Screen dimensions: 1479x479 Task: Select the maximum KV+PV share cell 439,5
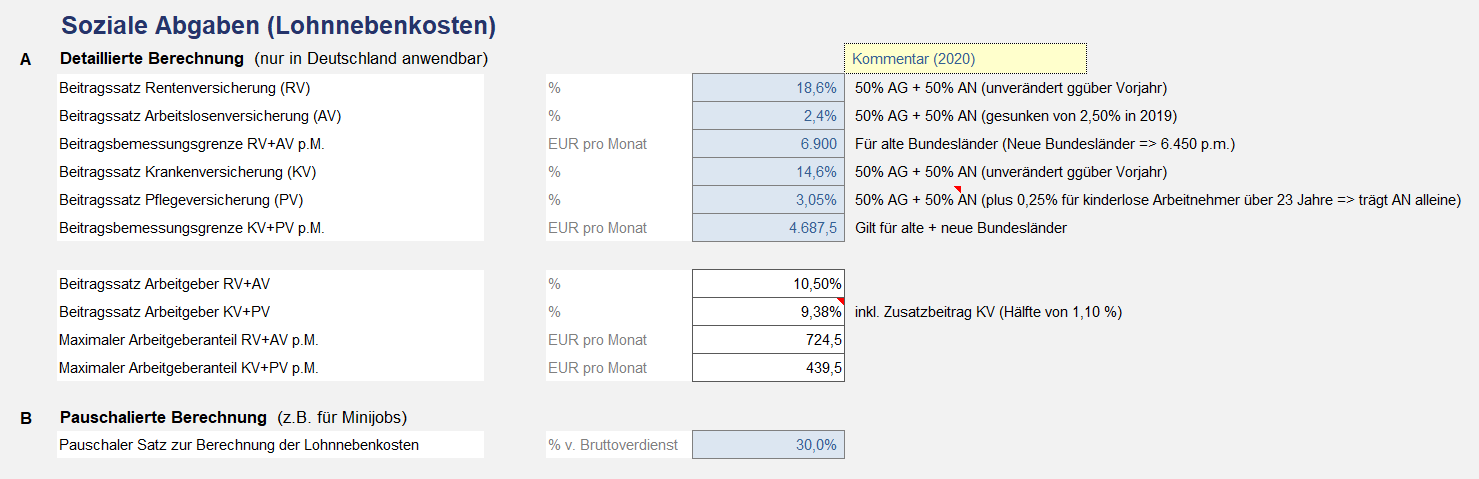click(x=768, y=368)
